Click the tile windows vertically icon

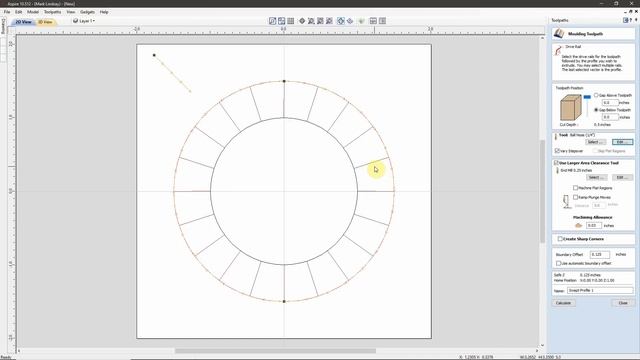(382, 21)
